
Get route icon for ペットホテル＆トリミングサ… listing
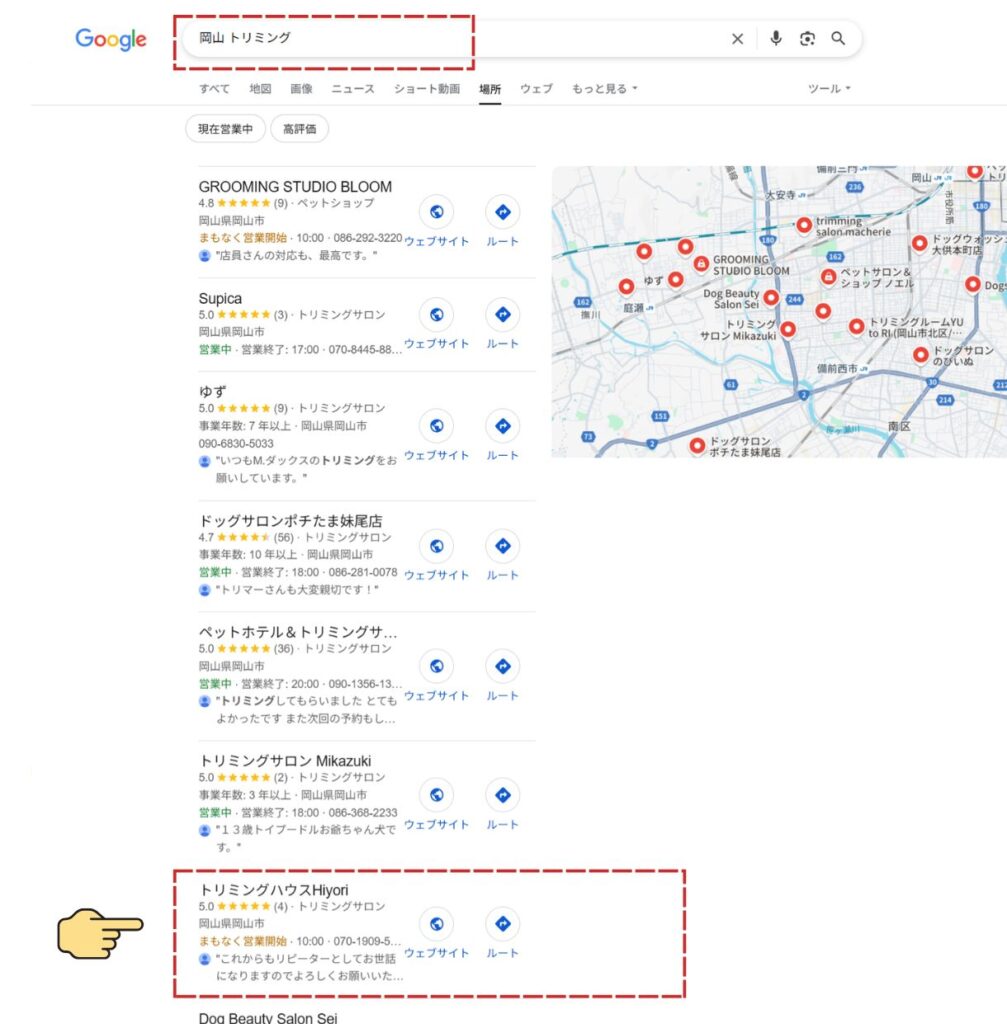[503, 666]
